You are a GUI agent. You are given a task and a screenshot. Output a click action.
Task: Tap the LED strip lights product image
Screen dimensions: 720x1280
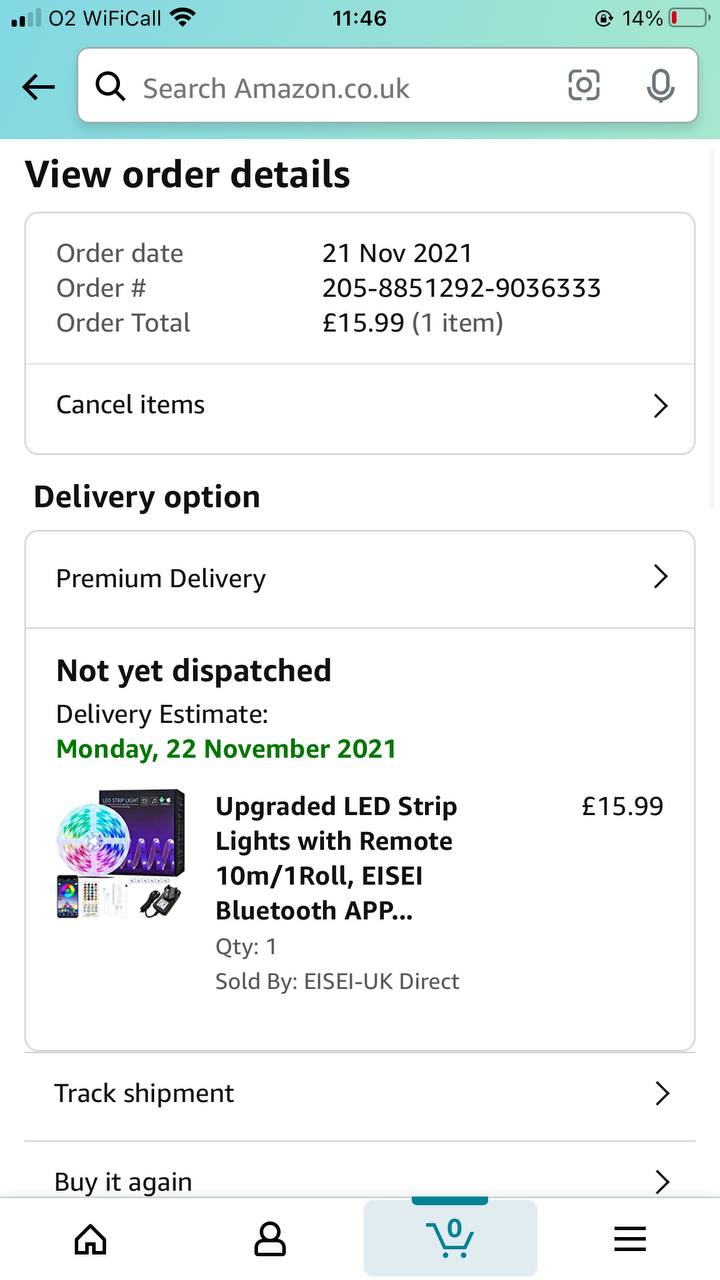tap(121, 853)
